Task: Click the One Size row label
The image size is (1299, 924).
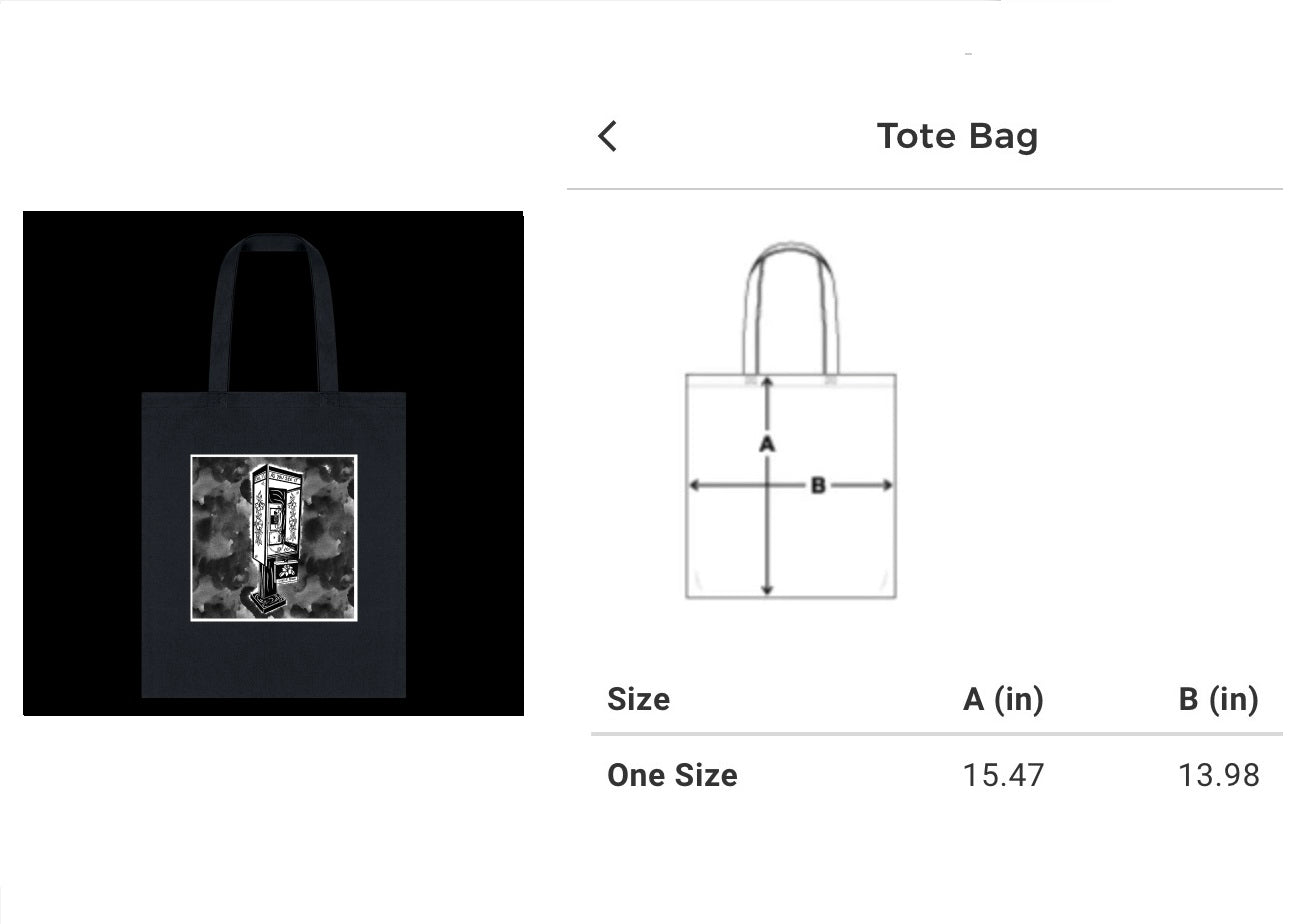Action: click(672, 775)
